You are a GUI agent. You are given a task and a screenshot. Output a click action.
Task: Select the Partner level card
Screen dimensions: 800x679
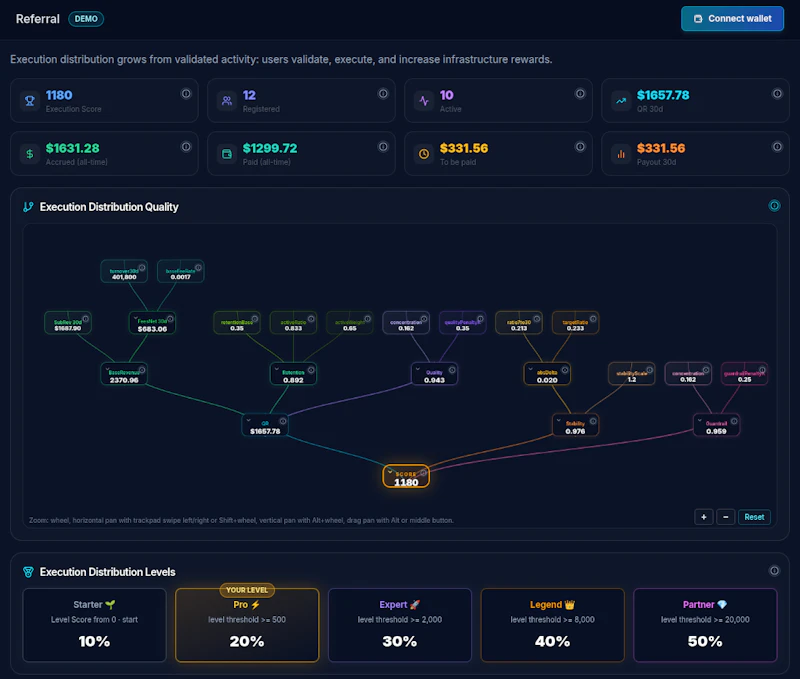tap(705, 625)
